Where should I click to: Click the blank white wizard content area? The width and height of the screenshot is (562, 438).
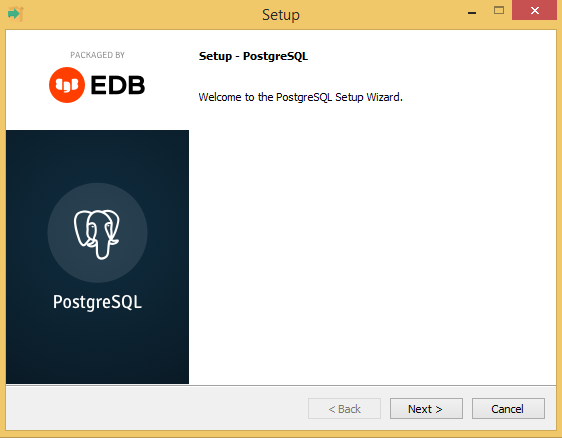[x=372, y=244]
